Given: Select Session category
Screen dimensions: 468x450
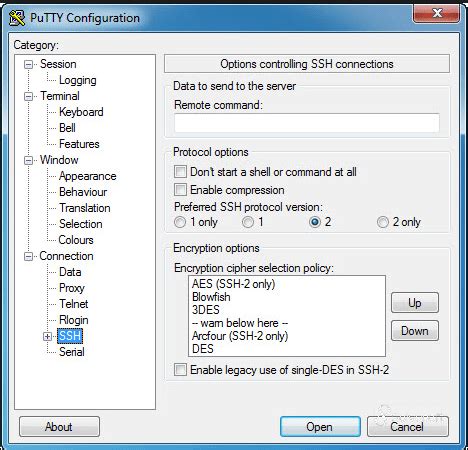Looking at the screenshot, I should (58, 64).
